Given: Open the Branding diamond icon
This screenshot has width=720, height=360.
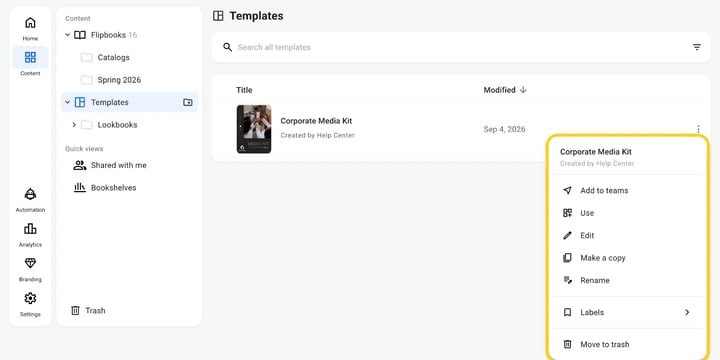Looking at the screenshot, I should pyautogui.click(x=30, y=263).
